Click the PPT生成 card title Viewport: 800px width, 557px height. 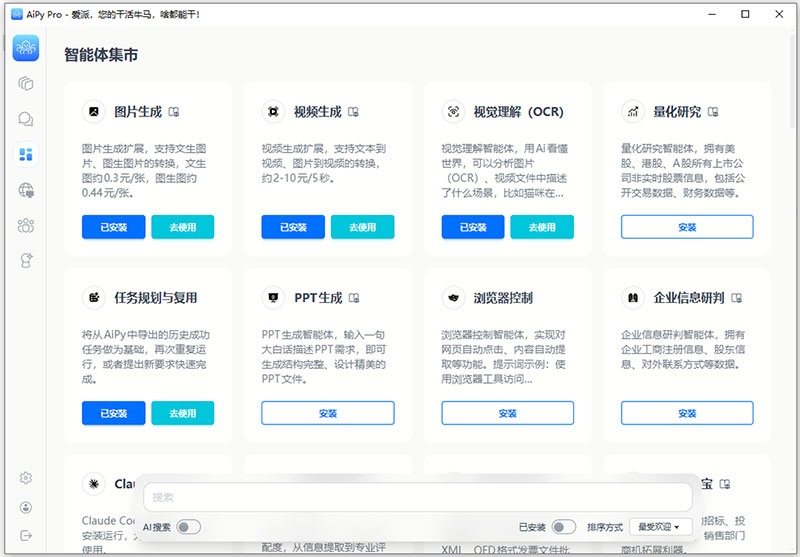pos(318,297)
